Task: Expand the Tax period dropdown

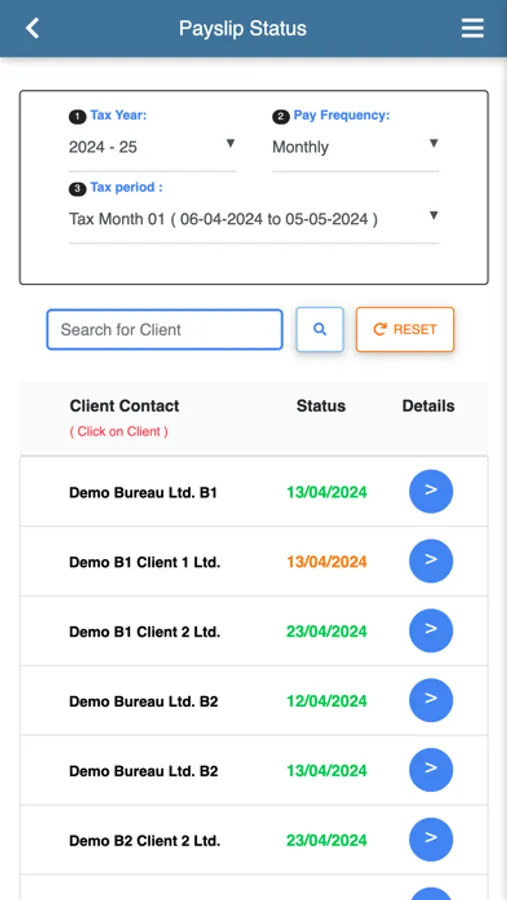Action: click(x=254, y=219)
